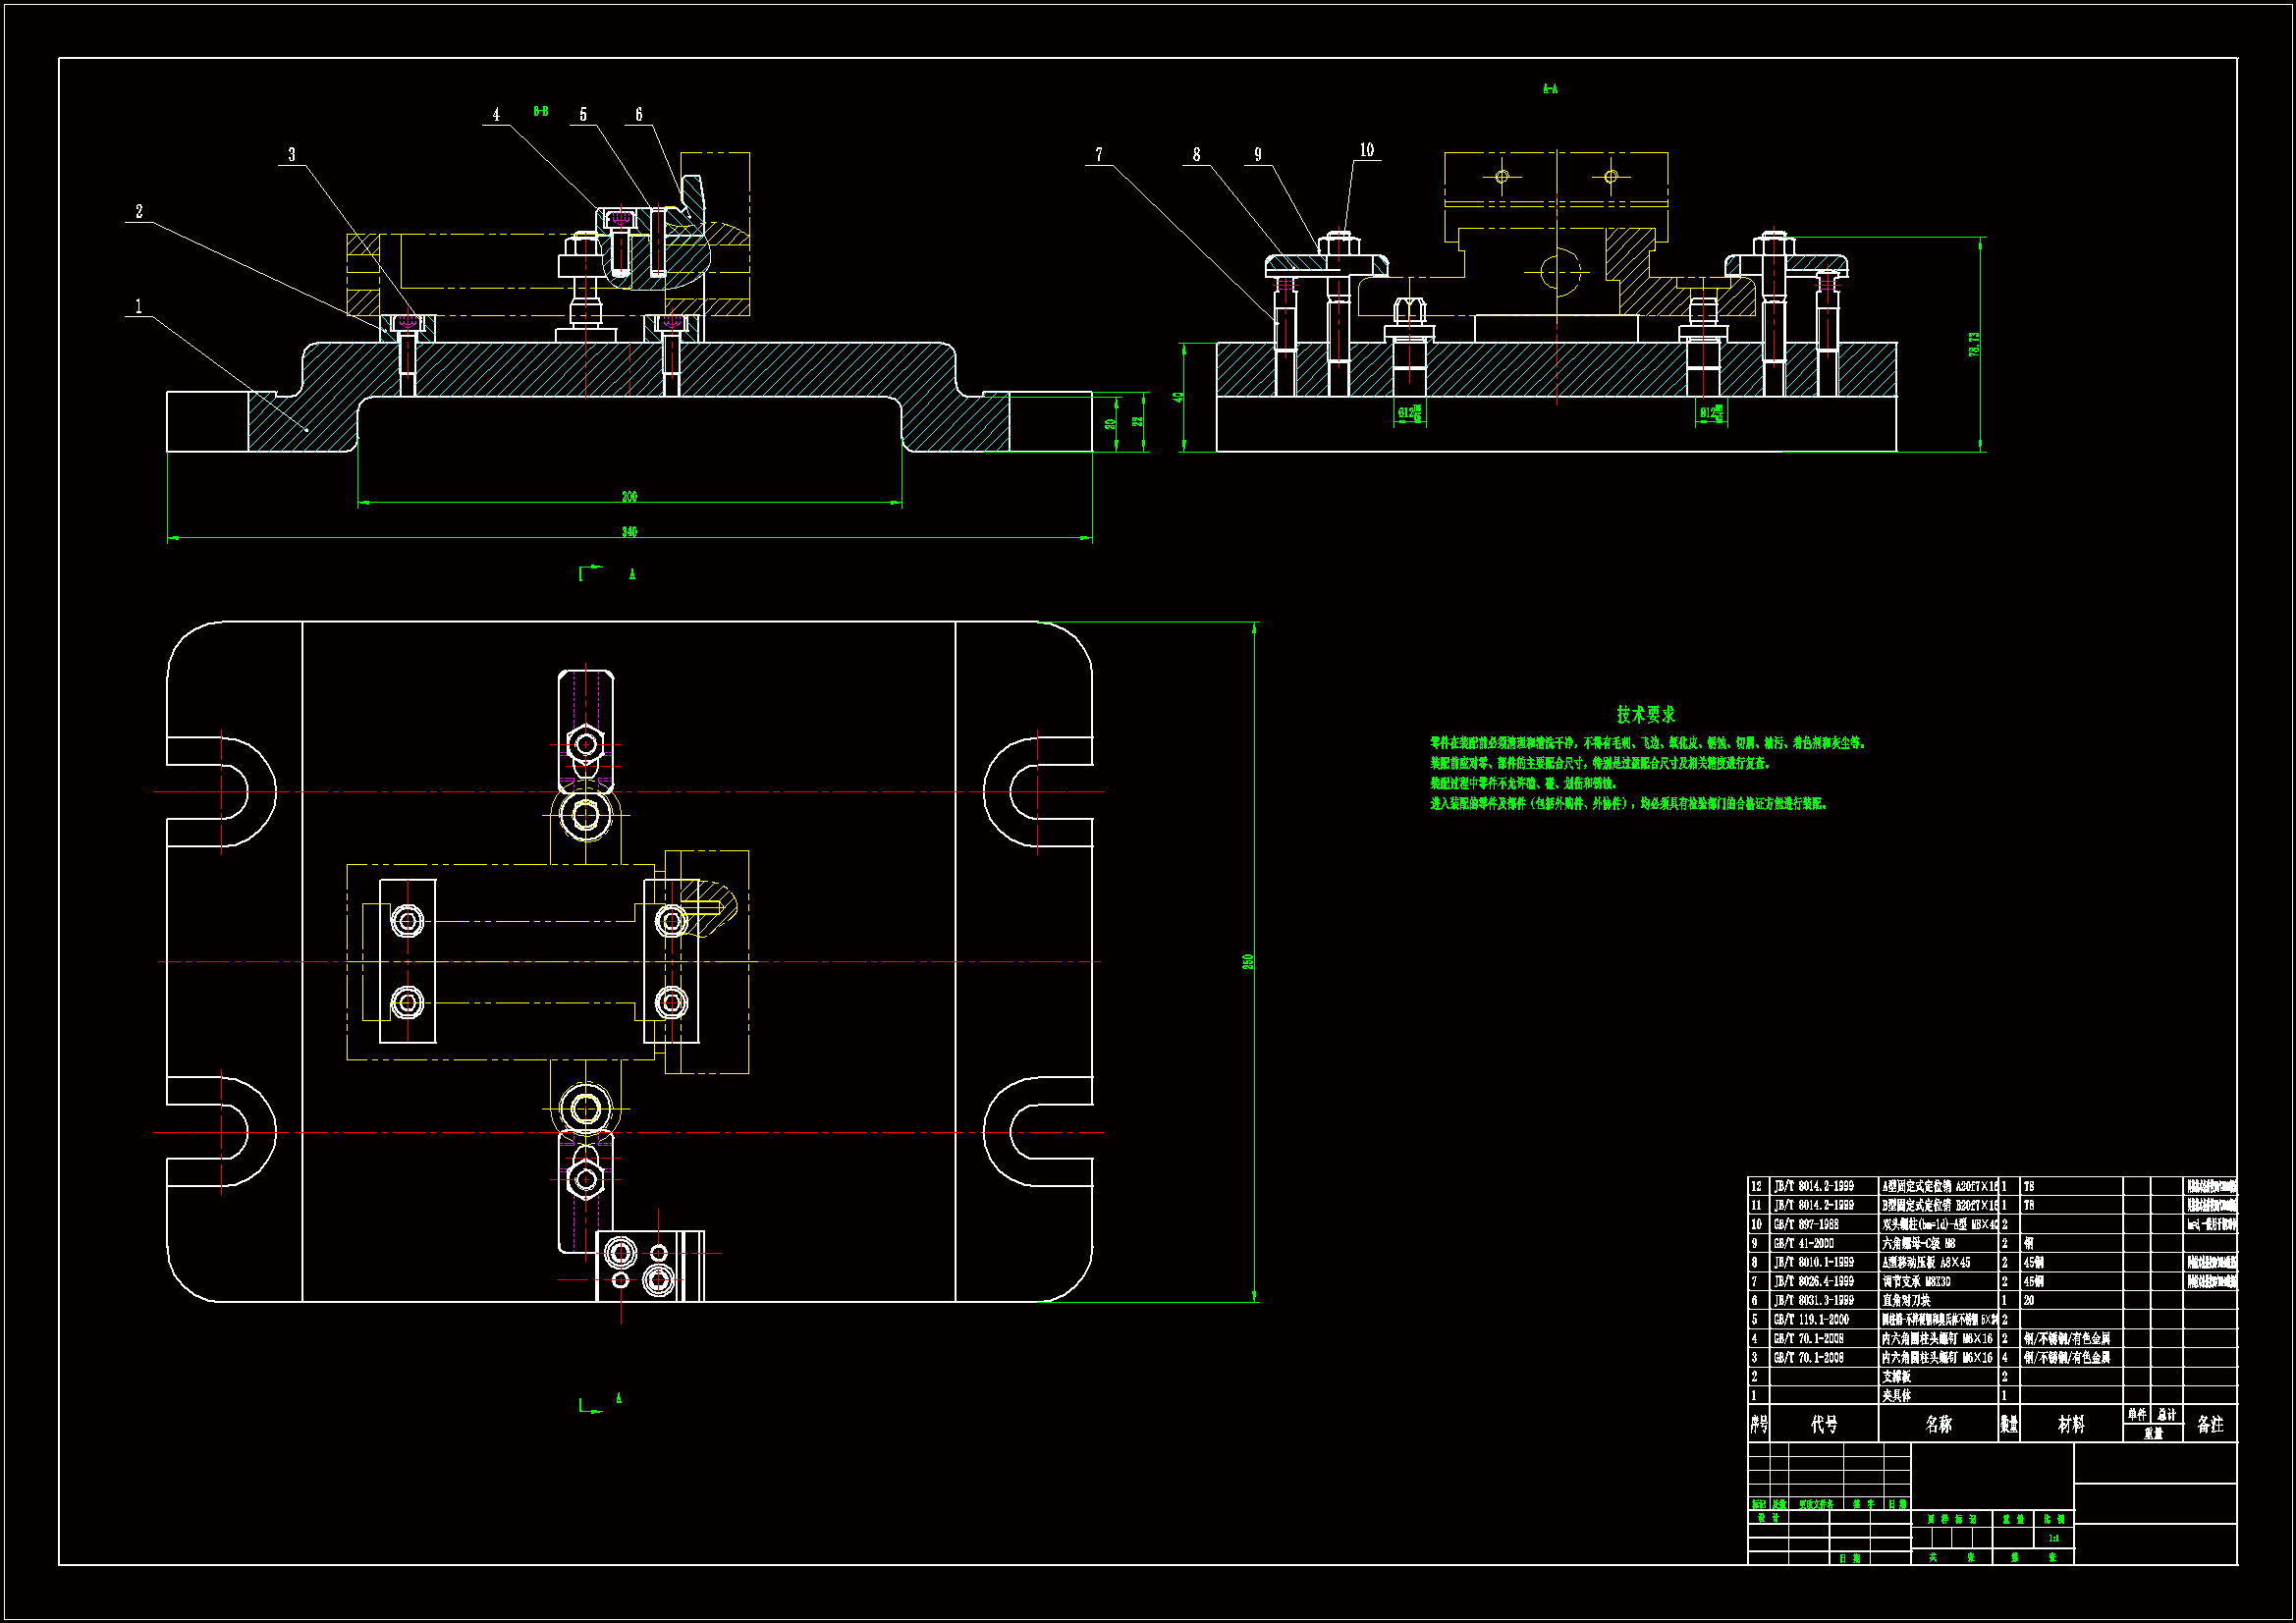Select balloon number 7 in section A-A

[1099, 154]
